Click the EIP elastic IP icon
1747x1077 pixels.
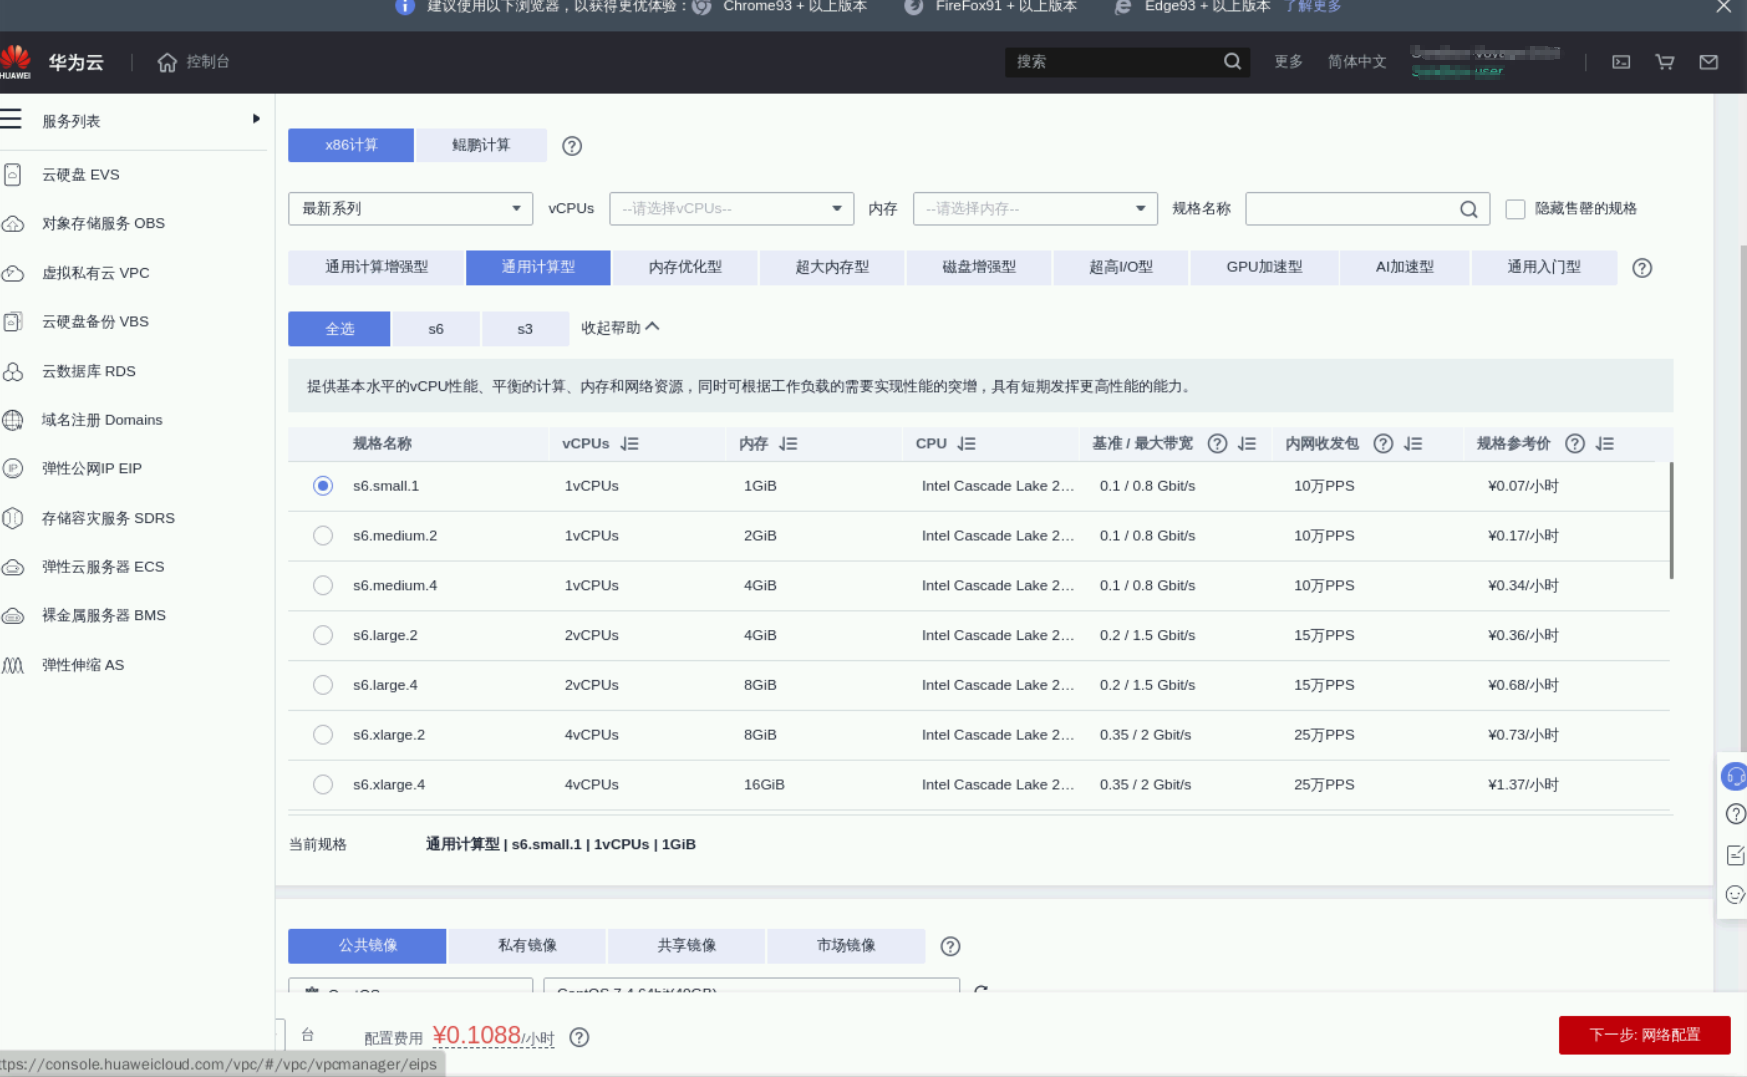13,468
